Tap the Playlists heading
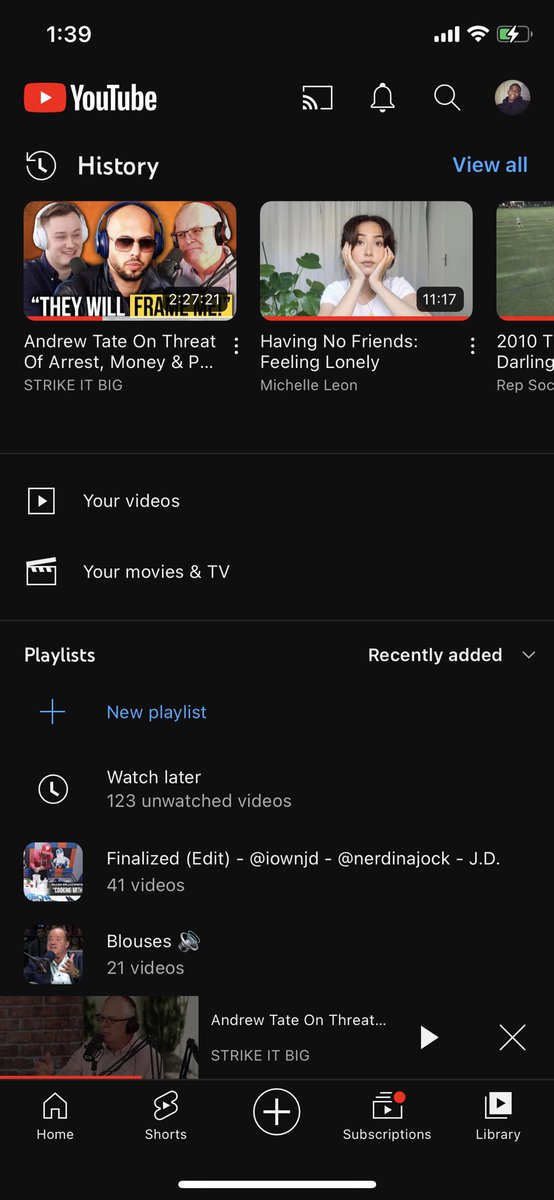Image resolution: width=554 pixels, height=1200 pixels. point(60,655)
